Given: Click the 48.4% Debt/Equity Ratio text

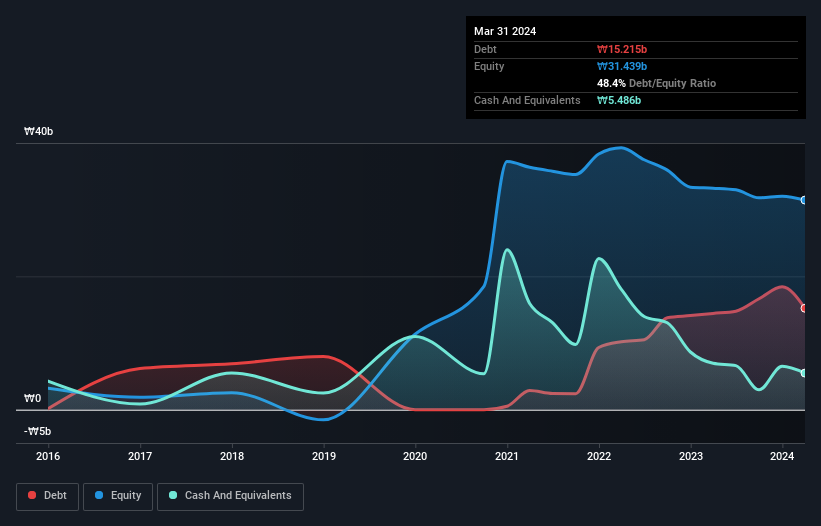Looking at the screenshot, I should pos(656,83).
